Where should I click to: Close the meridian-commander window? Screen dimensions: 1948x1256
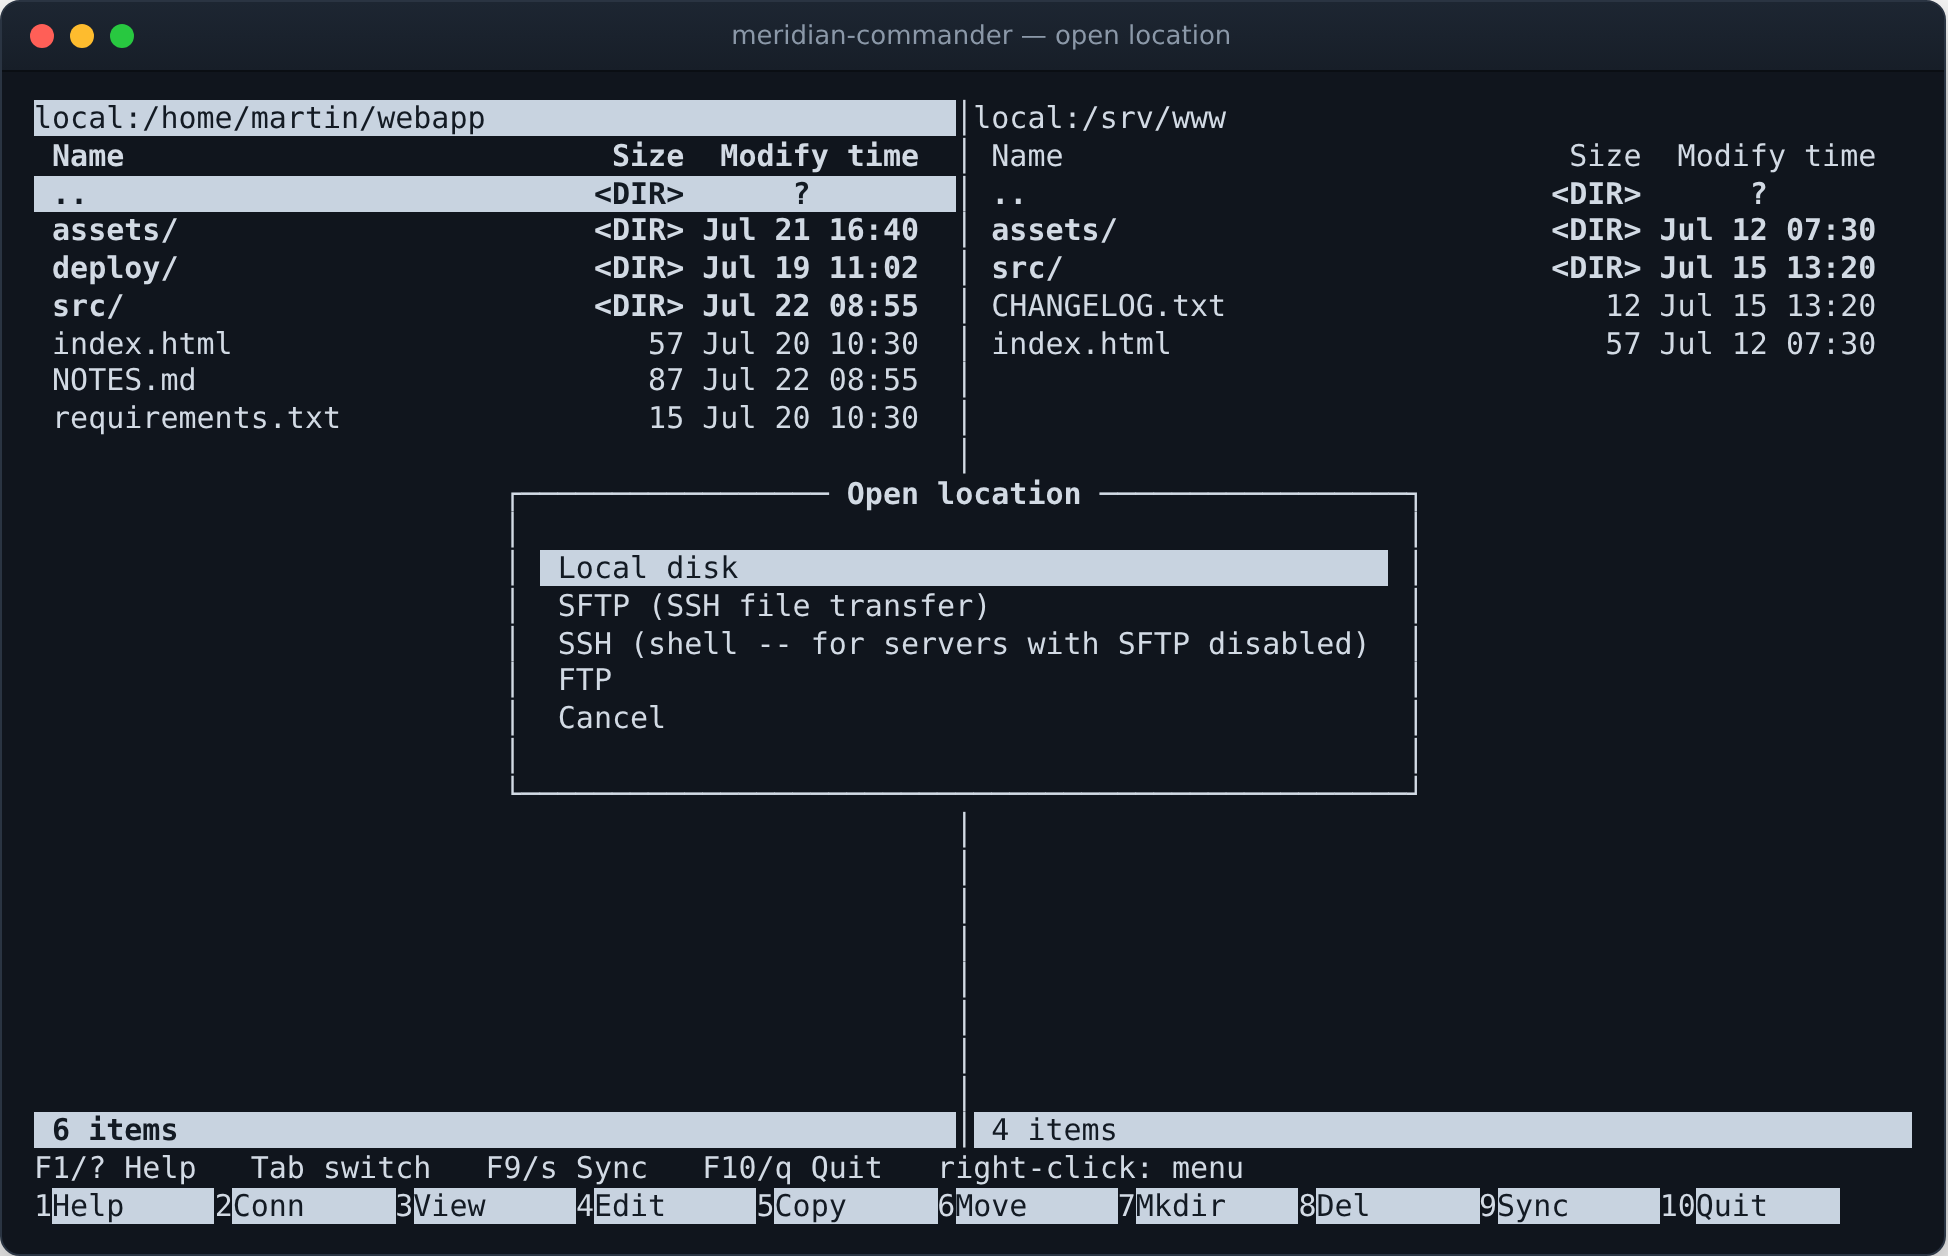pos(42,36)
